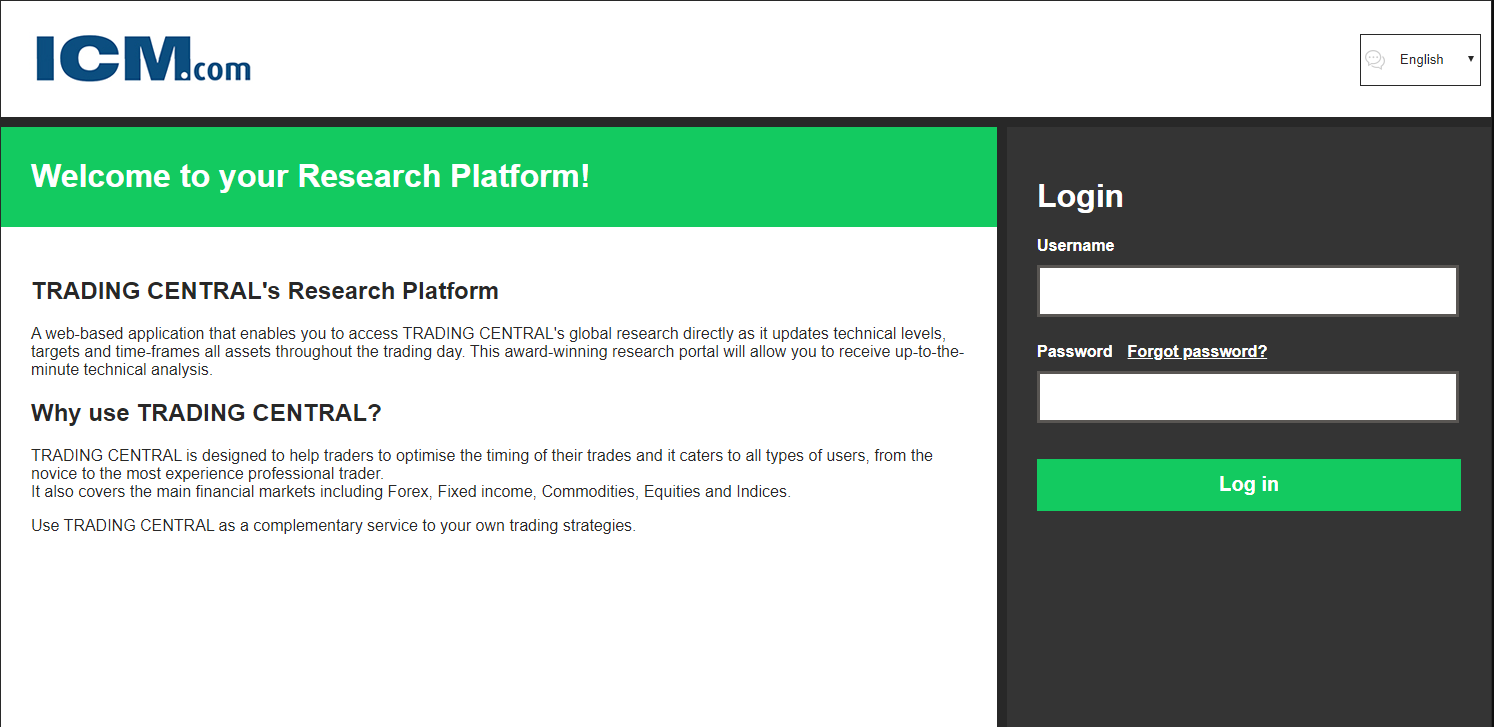Click the Login heading
Screen dimensions: 1494x727
click(x=1080, y=196)
